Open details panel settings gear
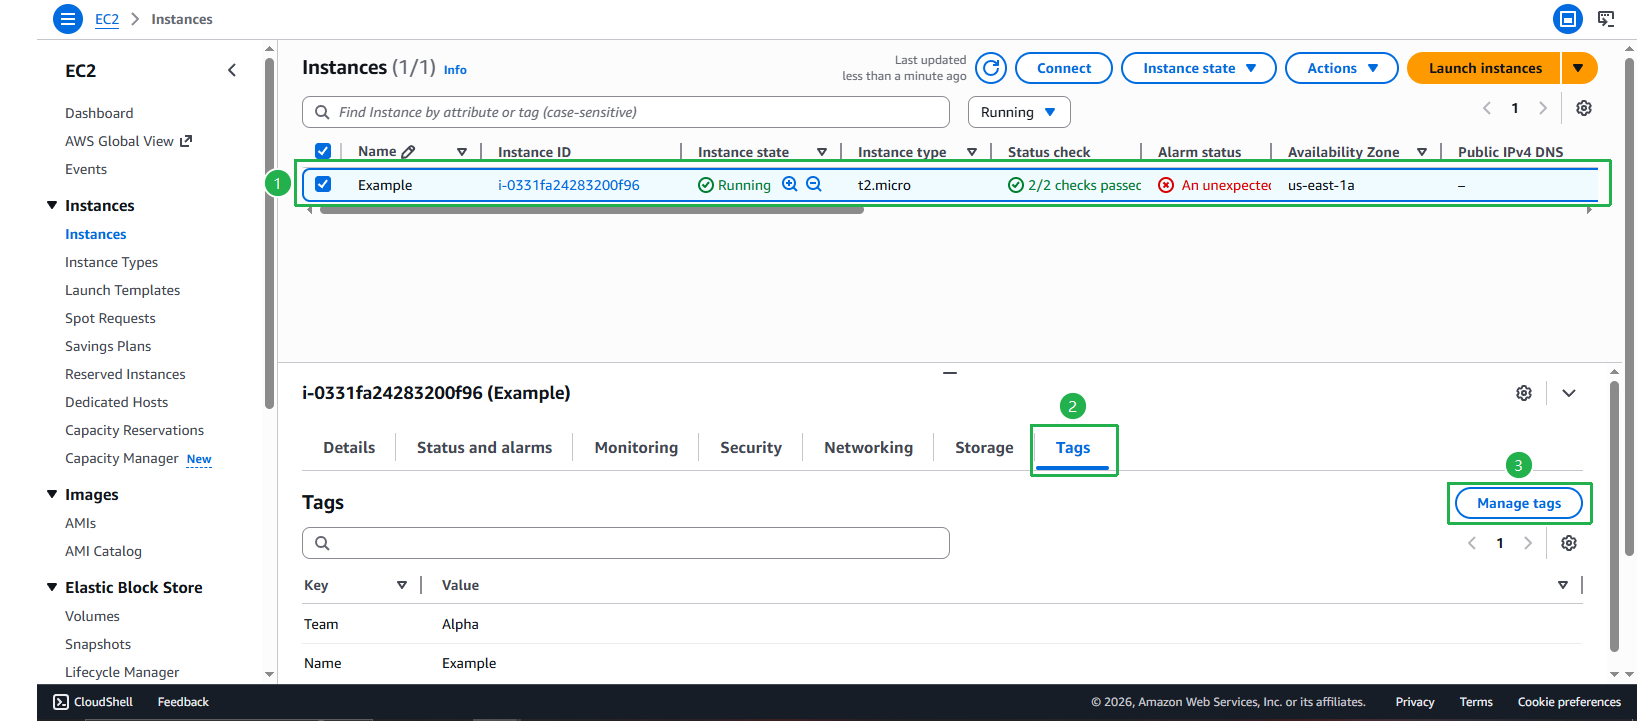1637x721 pixels. click(x=1524, y=393)
